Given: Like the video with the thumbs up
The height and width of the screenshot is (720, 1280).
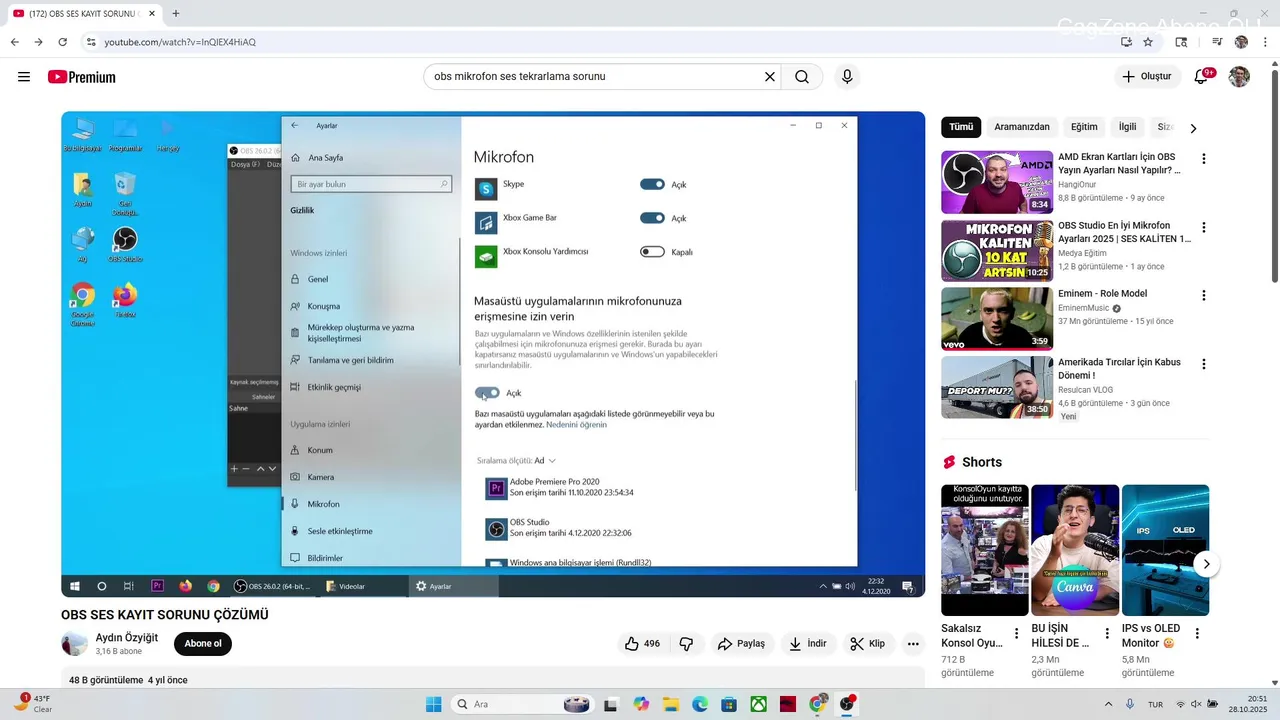Looking at the screenshot, I should tap(643, 644).
